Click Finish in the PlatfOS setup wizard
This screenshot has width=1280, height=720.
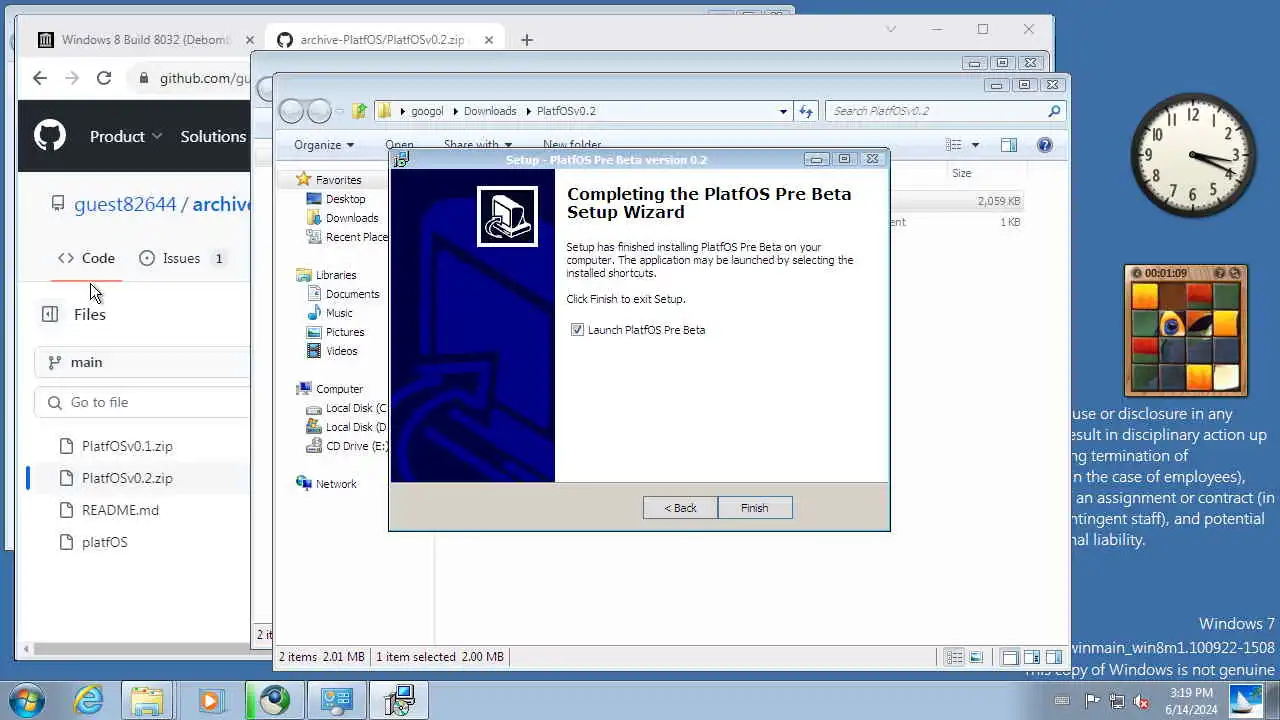(x=755, y=508)
